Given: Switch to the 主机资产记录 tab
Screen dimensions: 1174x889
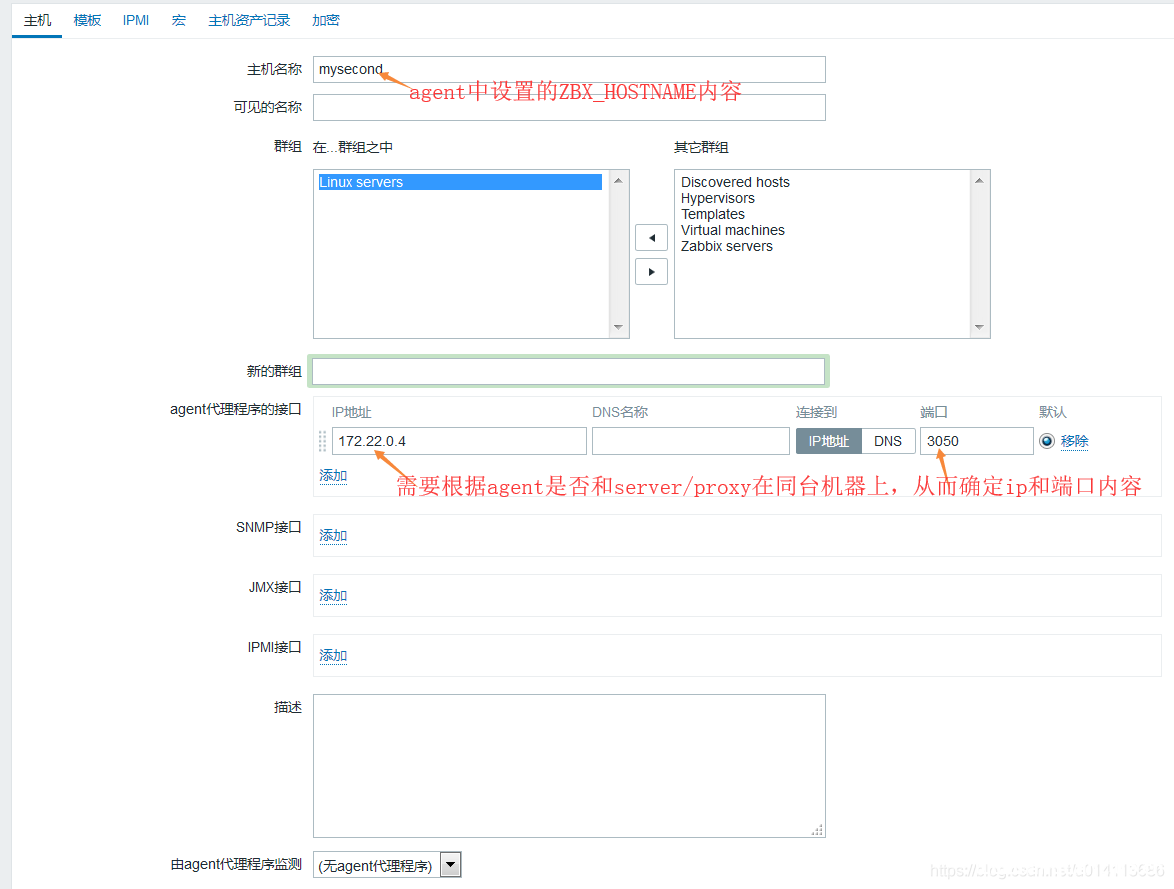Looking at the screenshot, I should tap(249, 19).
